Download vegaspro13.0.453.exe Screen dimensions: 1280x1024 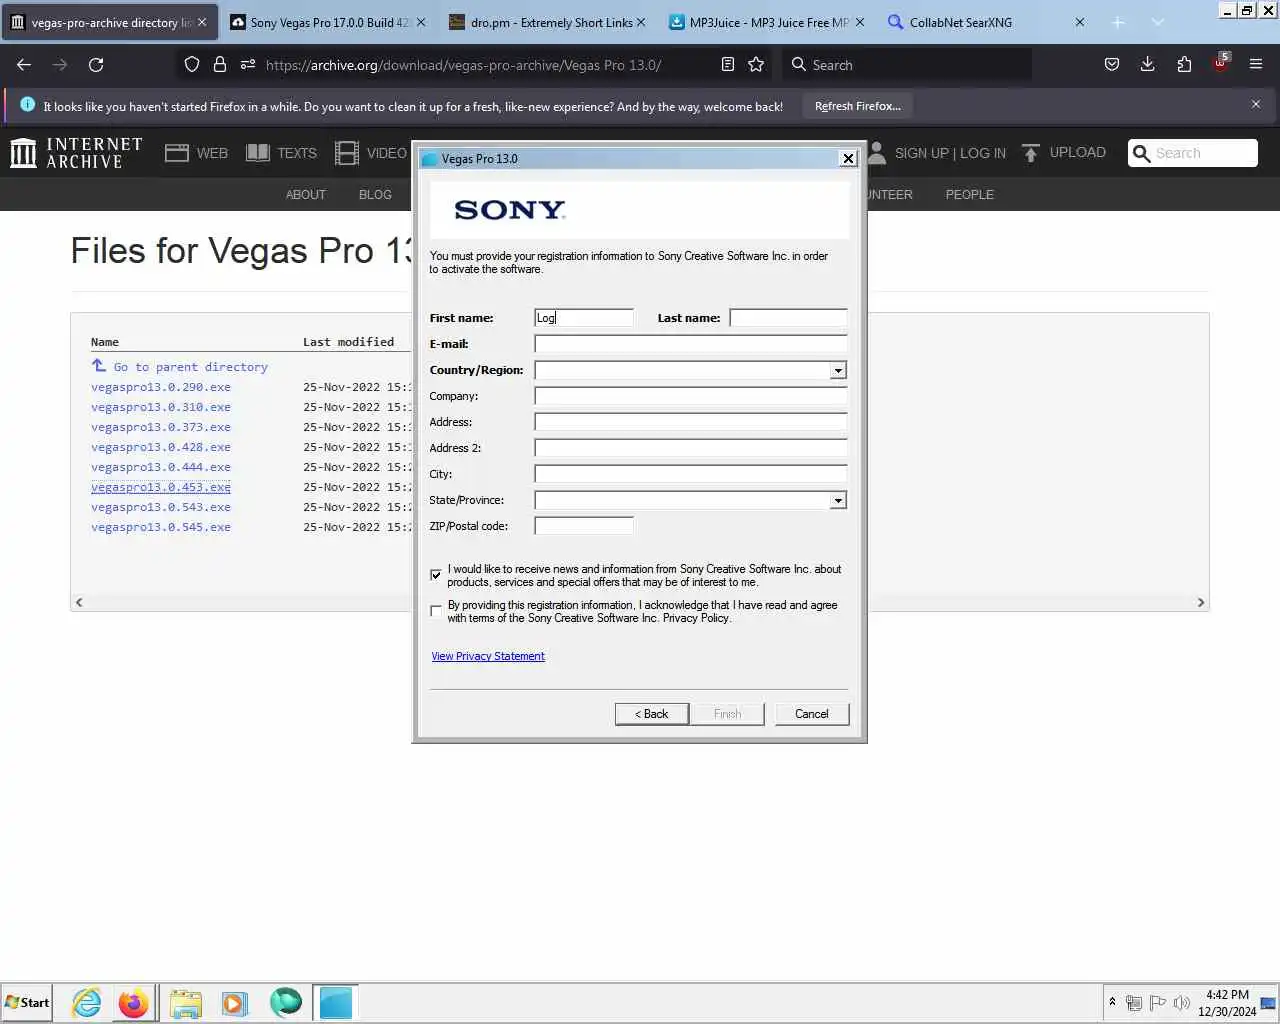161,487
